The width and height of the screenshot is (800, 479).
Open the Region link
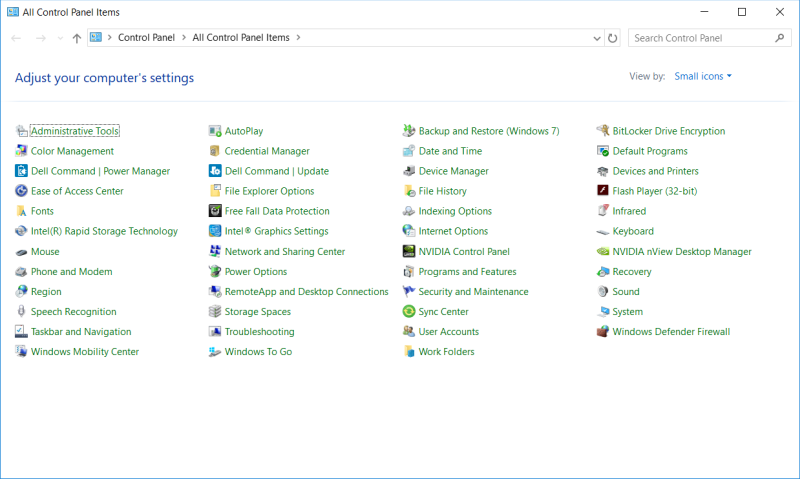(46, 292)
